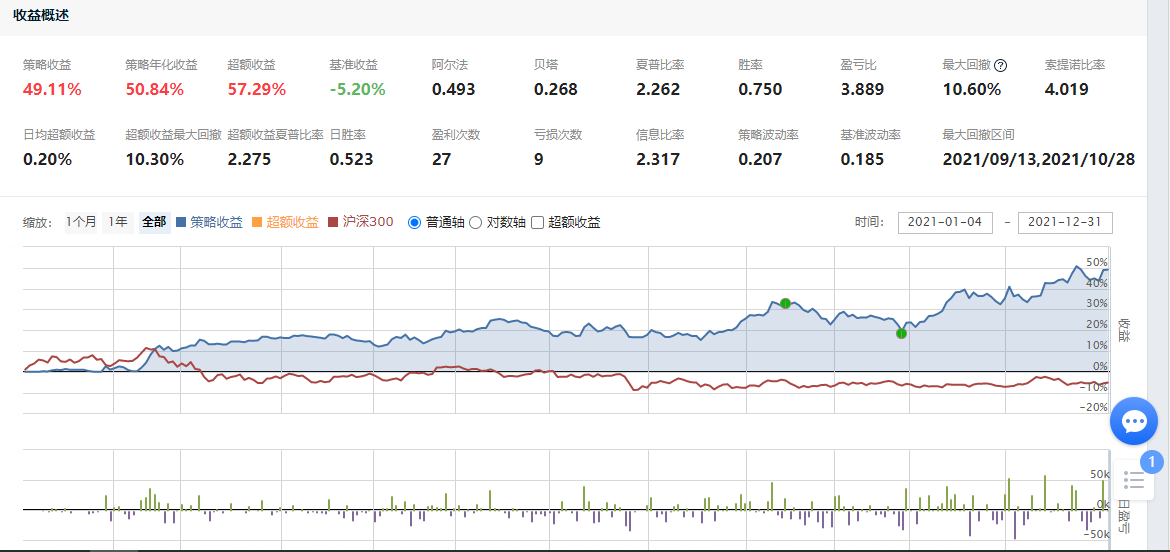Toggle the blue 策略收益 legend series
This screenshot has height=552, width=1170.
[210, 222]
